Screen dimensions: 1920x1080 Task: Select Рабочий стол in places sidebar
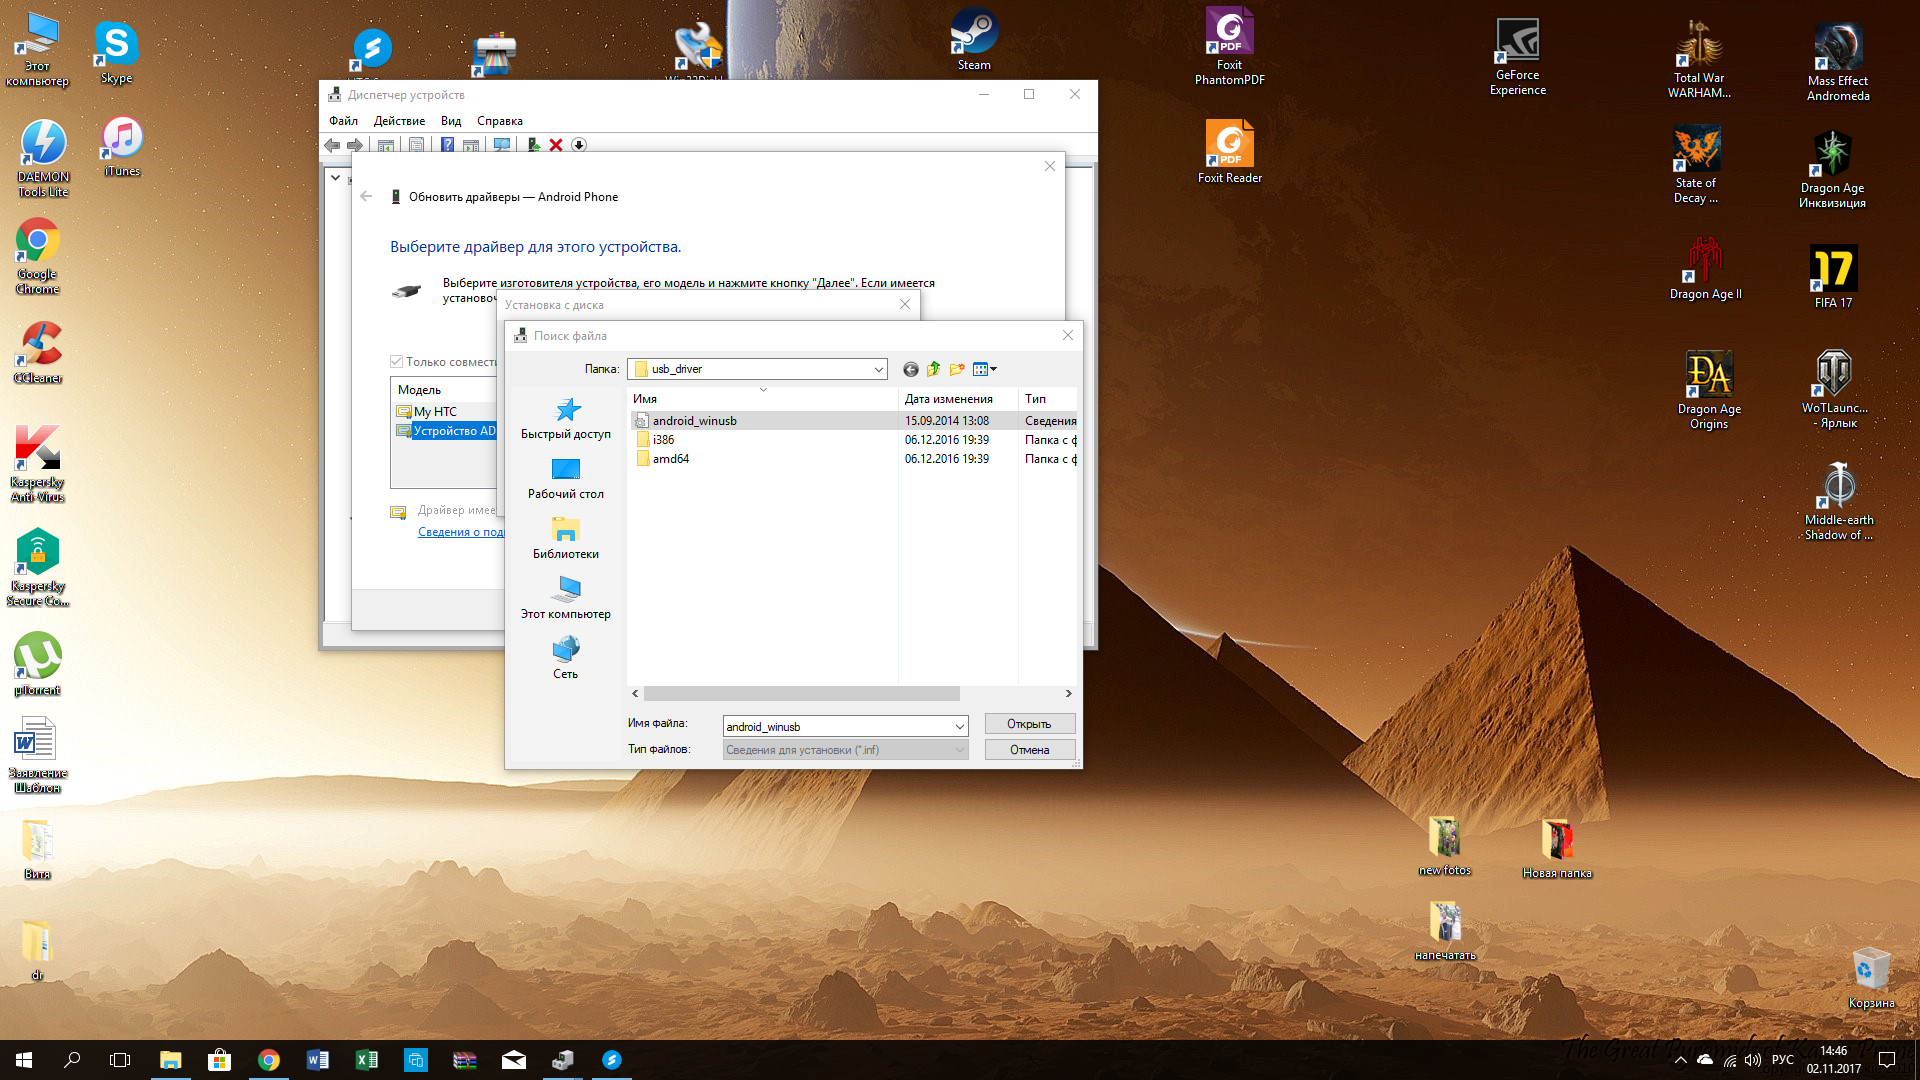tap(566, 478)
